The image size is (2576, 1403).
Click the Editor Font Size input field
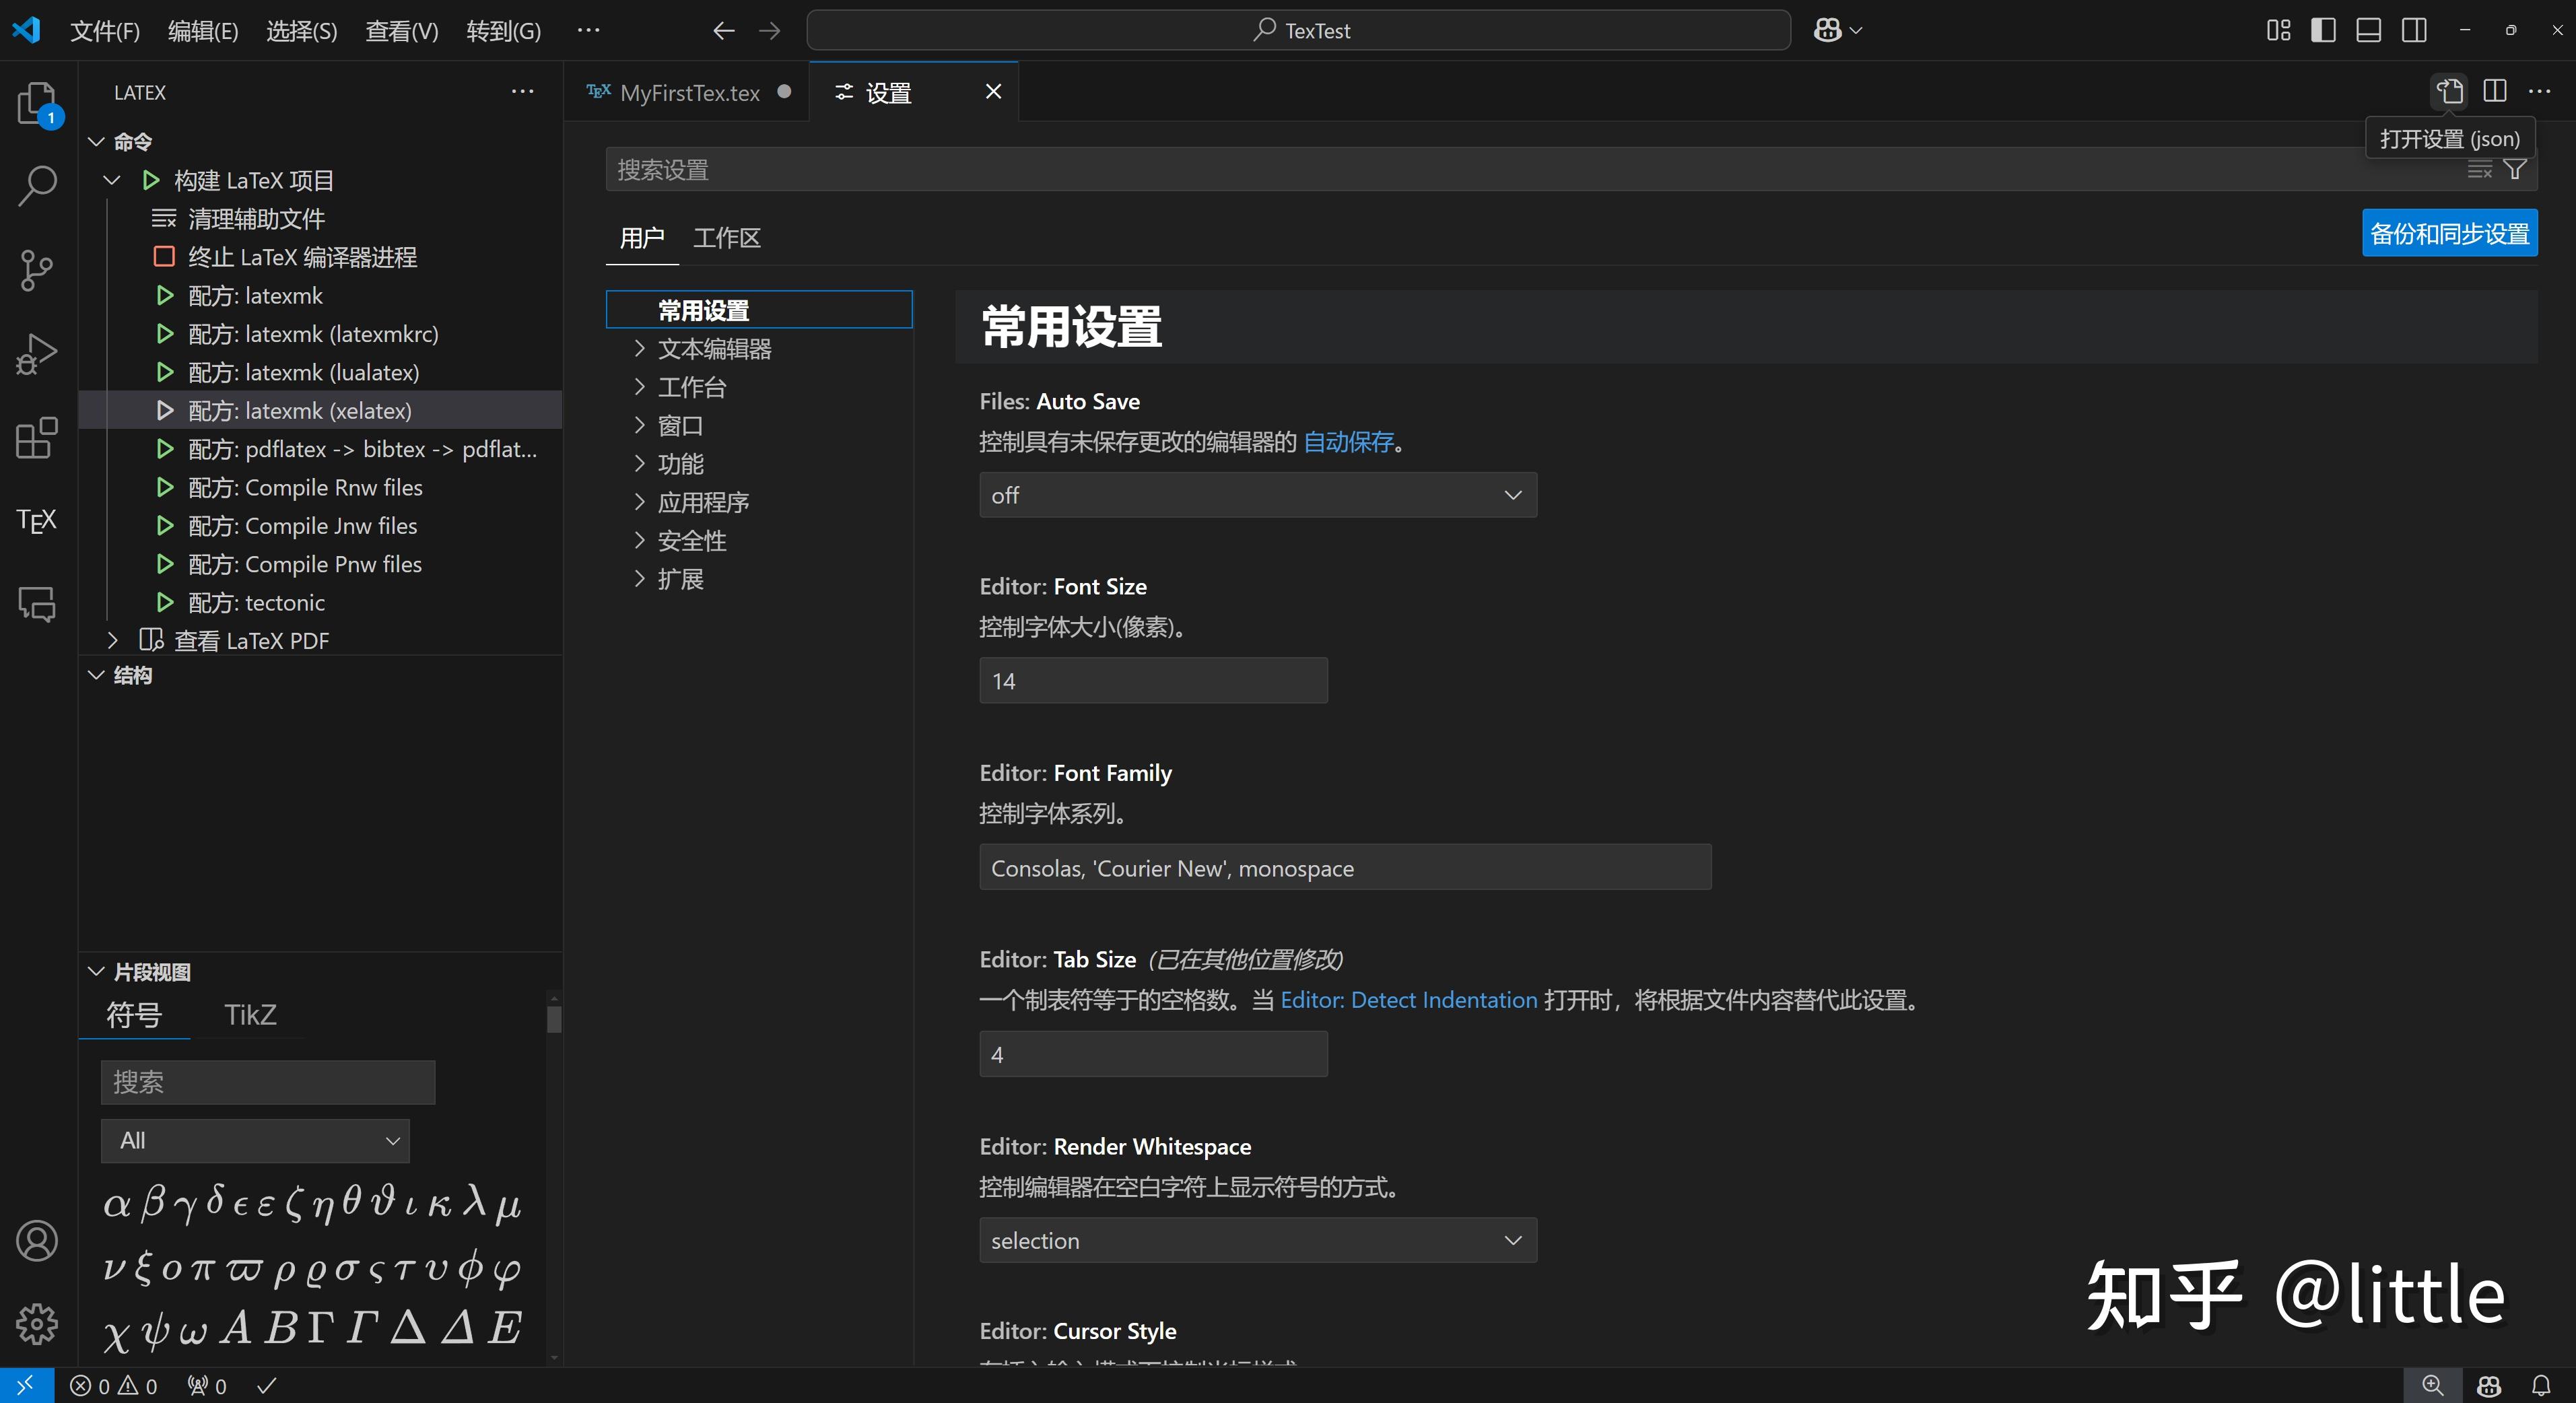1152,680
